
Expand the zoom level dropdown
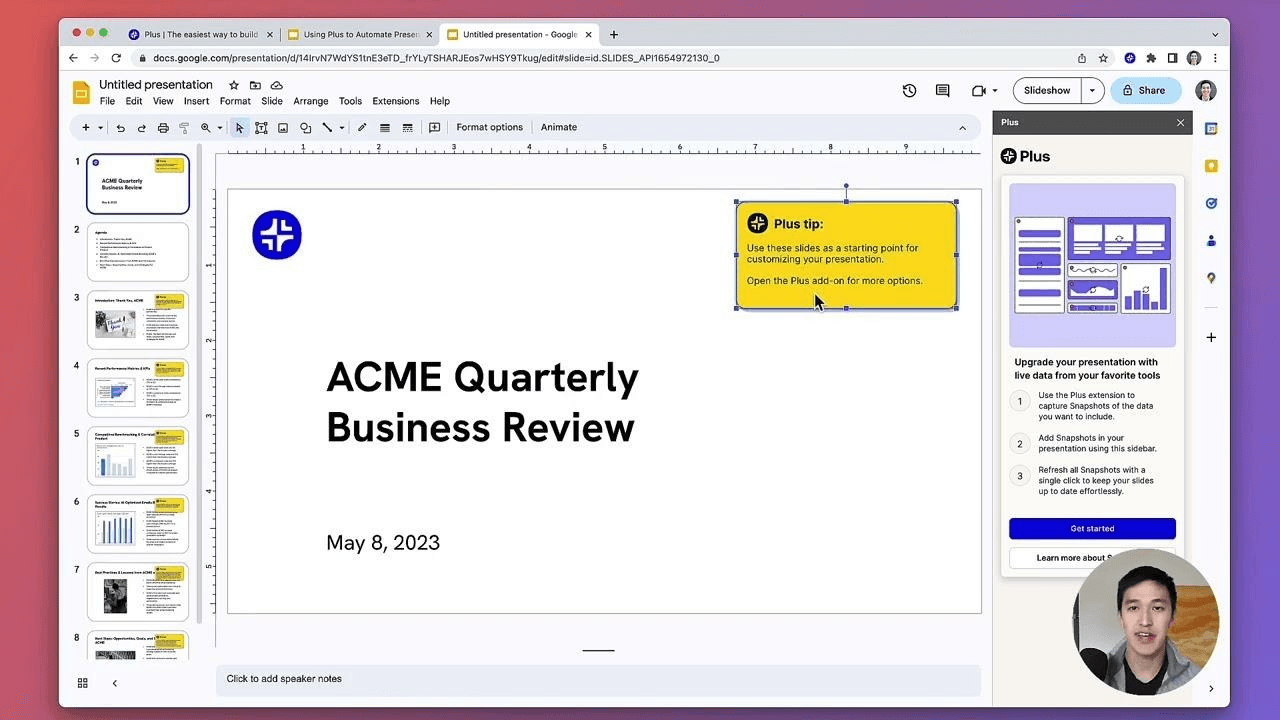(x=219, y=128)
